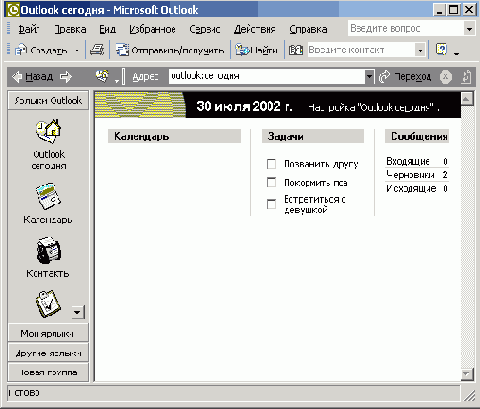Image resolution: width=480 pixels, height=409 pixels.
Task: Click the vertical scrollbar down arrow
Action: [467, 374]
